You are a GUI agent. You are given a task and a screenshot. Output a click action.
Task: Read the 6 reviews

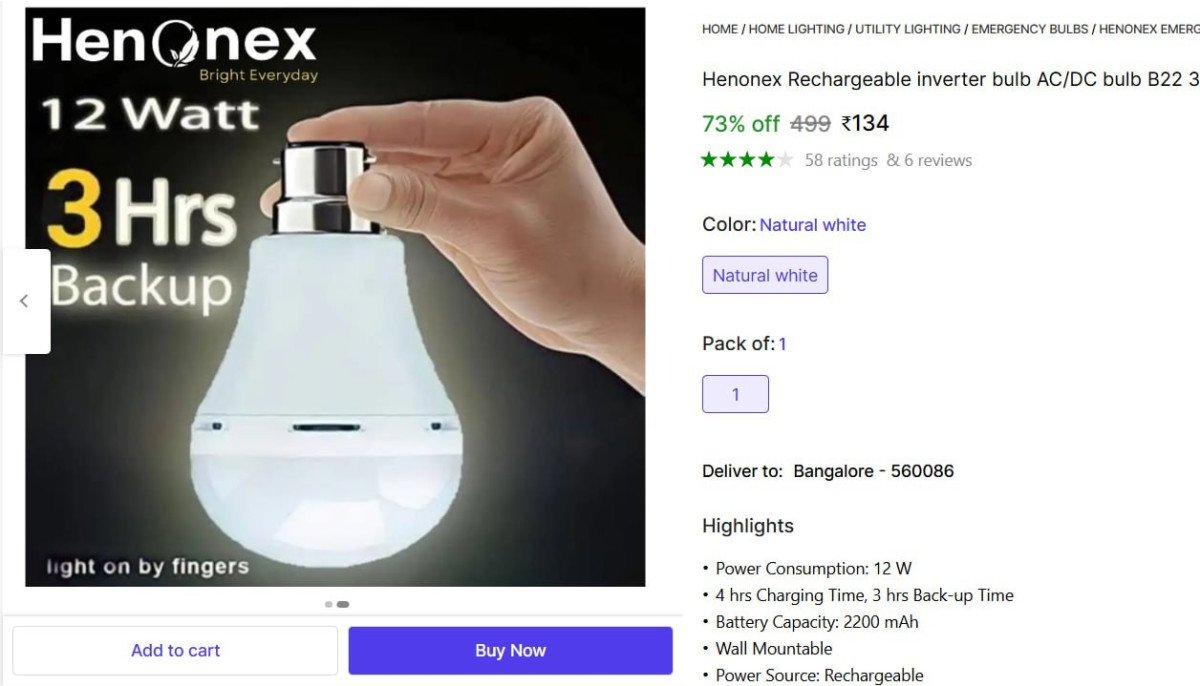[940, 159]
